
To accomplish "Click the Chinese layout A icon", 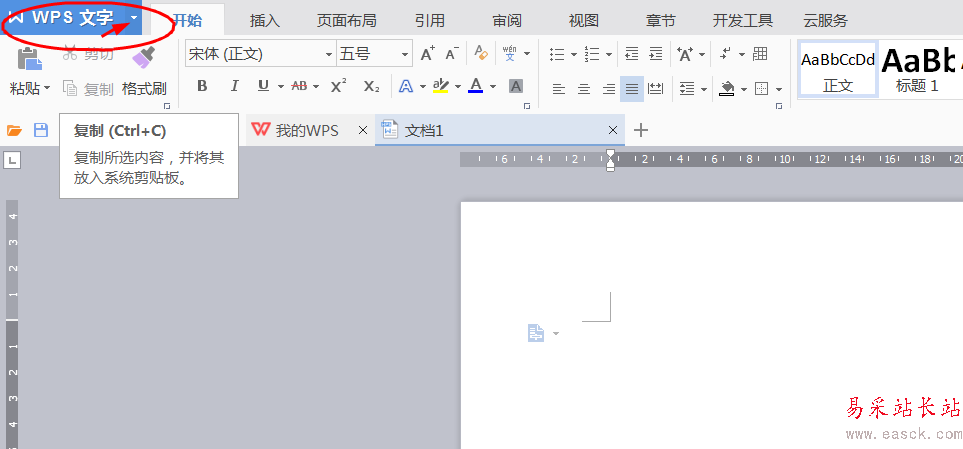I will [x=685, y=54].
